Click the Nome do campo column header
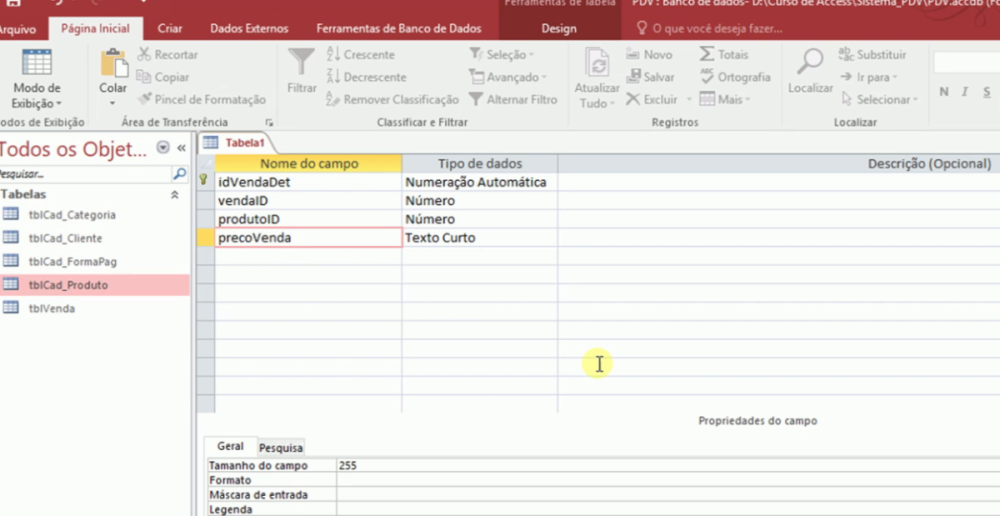Viewport: 1000px width, 516px height. [x=308, y=164]
